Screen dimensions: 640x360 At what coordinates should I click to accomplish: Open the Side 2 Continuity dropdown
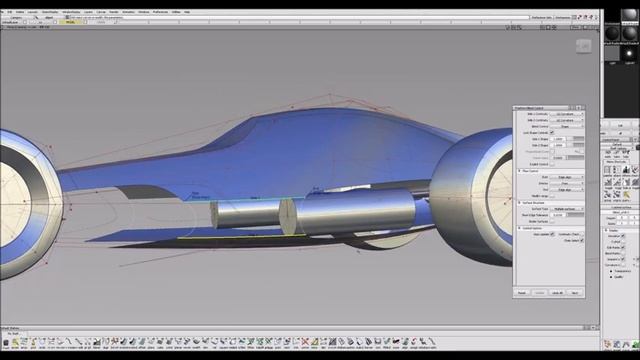click(567, 120)
